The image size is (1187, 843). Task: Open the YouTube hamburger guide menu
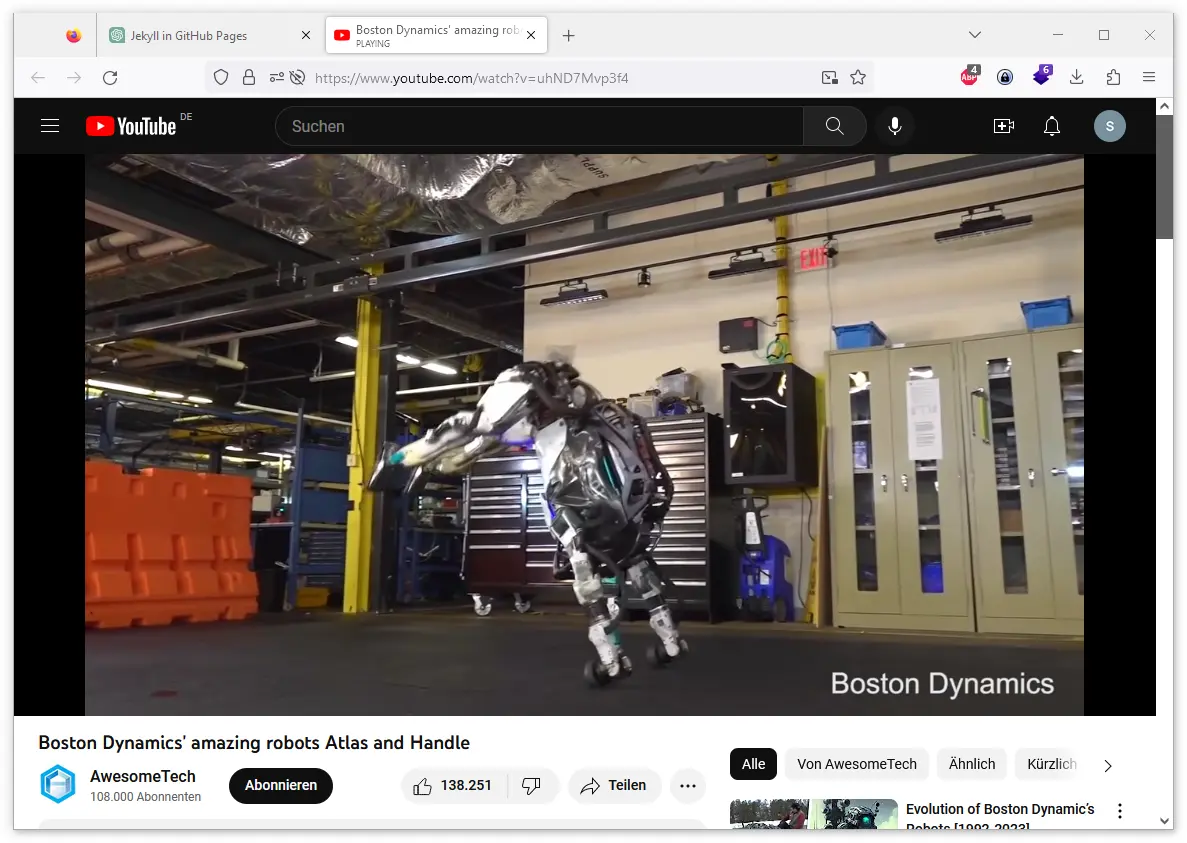tap(50, 126)
